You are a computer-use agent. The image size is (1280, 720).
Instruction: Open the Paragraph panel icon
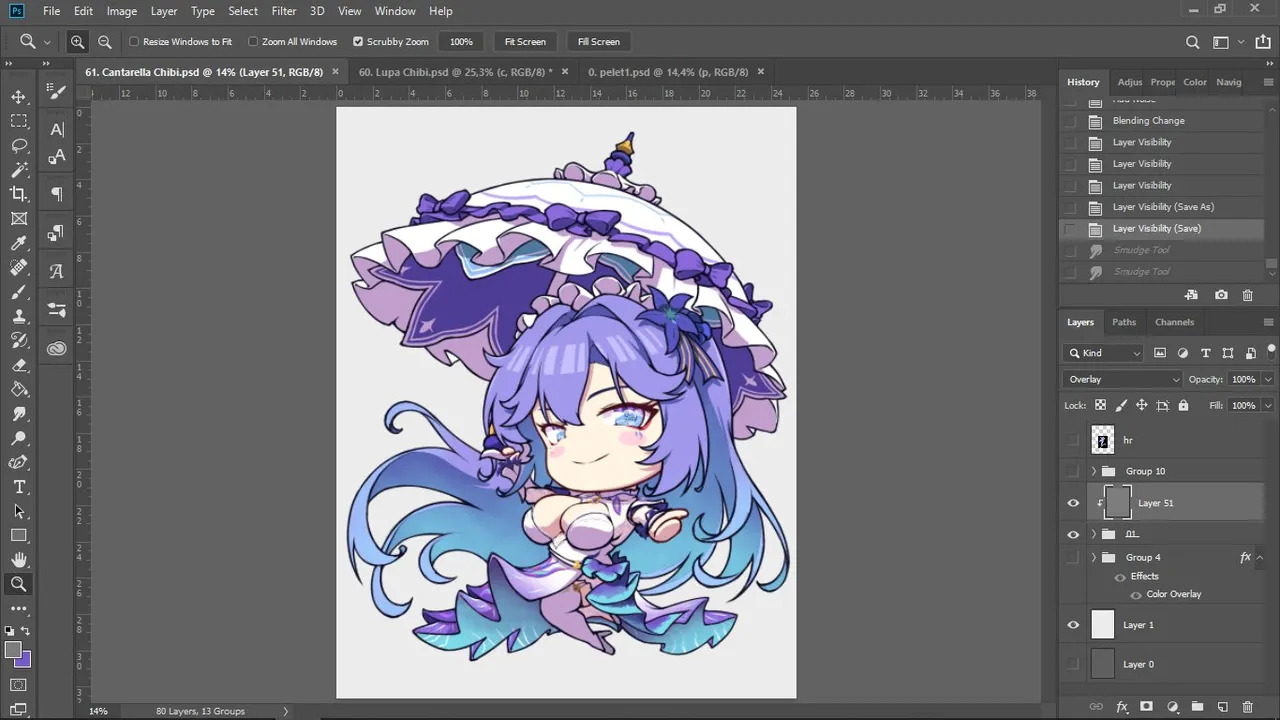(x=57, y=194)
